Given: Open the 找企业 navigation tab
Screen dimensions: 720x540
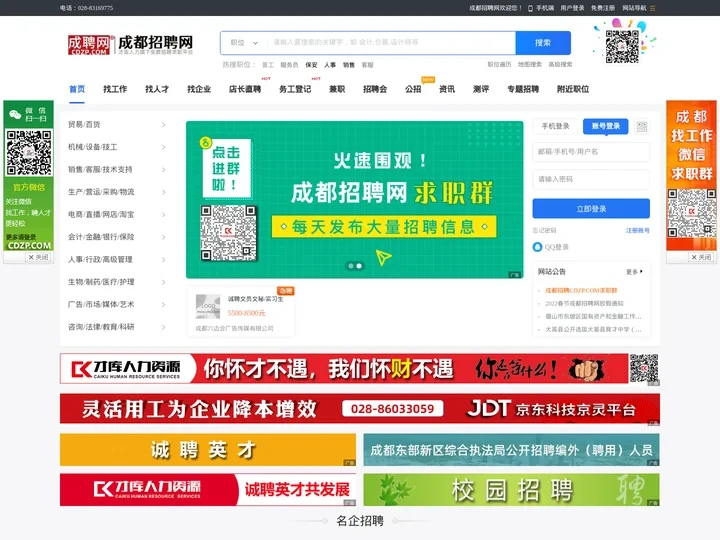Looking at the screenshot, I should click(x=199, y=89).
